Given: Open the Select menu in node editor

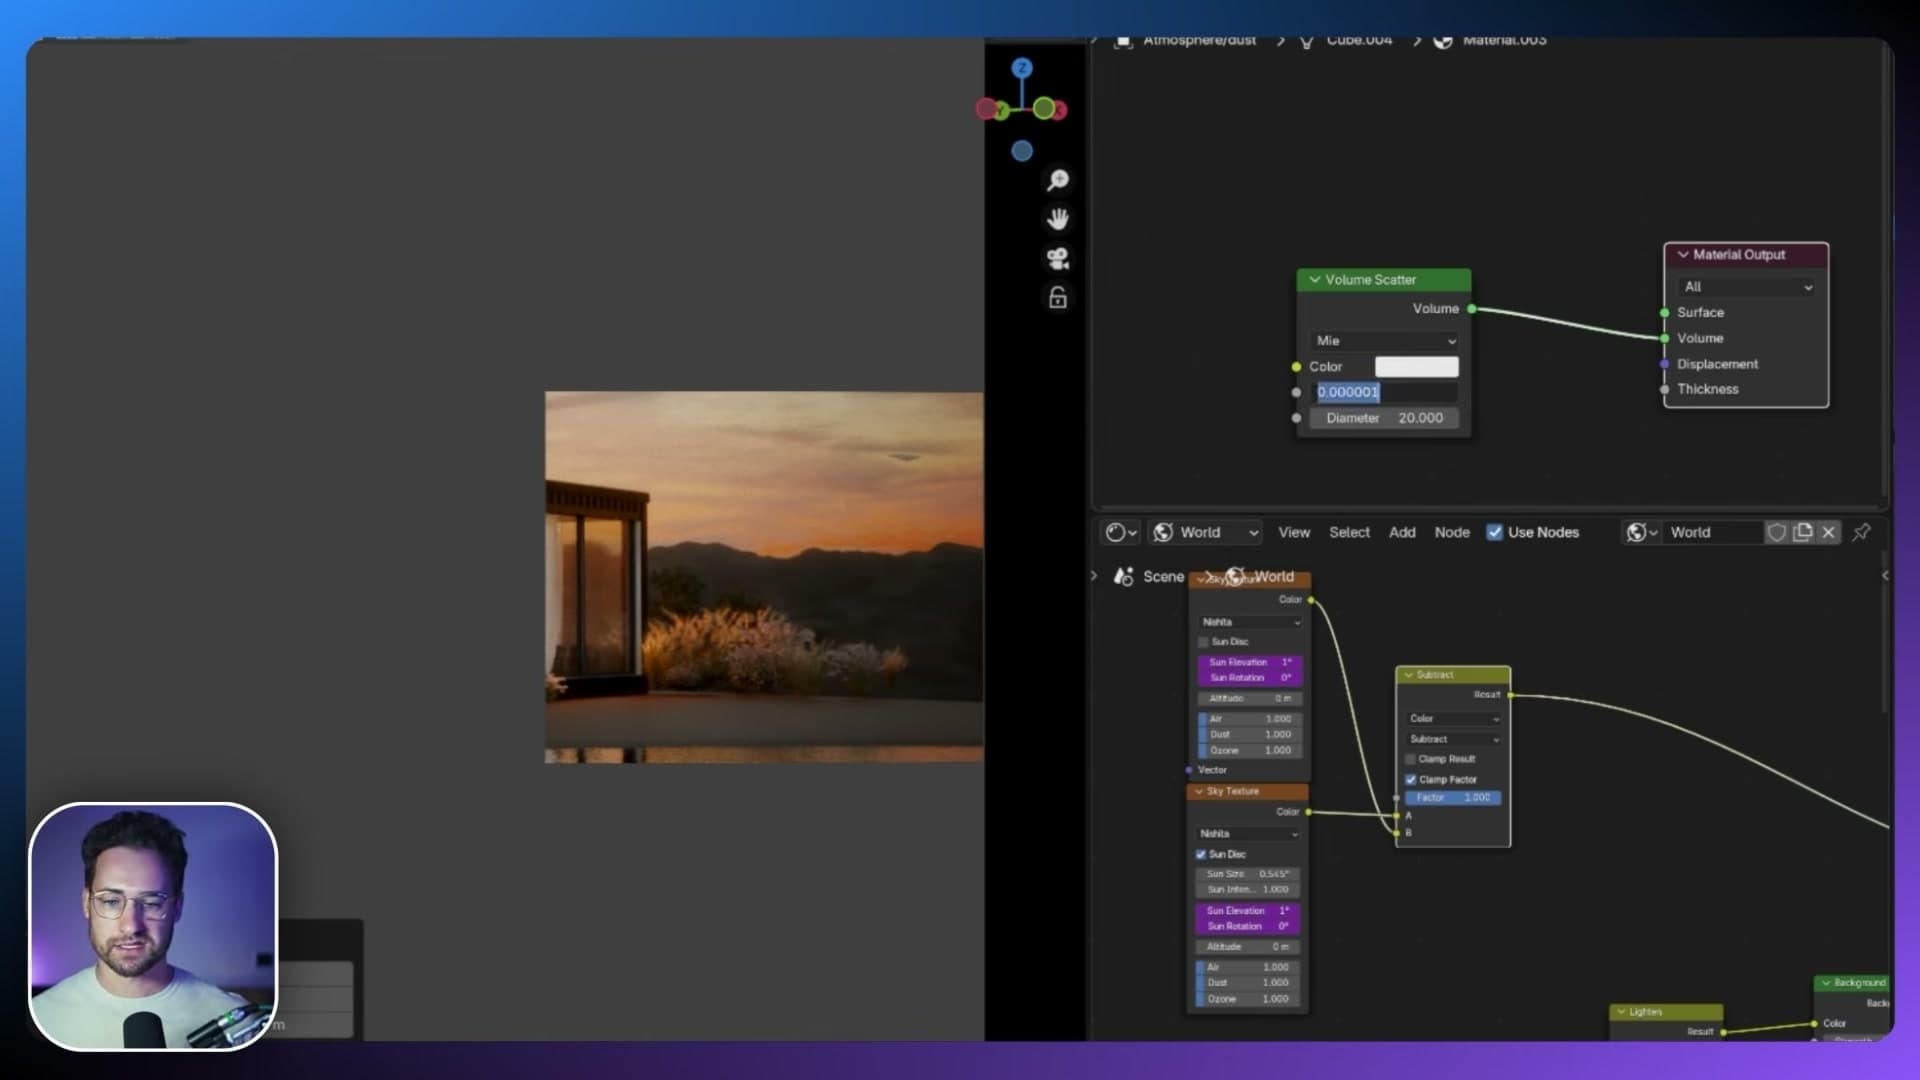Looking at the screenshot, I should click(x=1349, y=533).
